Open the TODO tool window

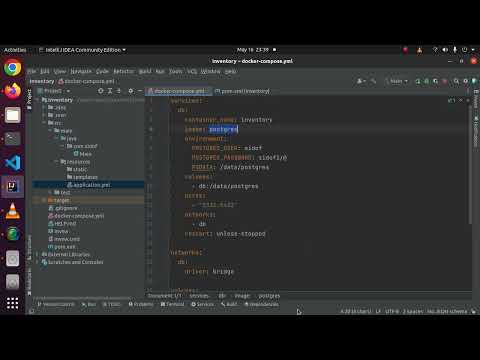111,304
